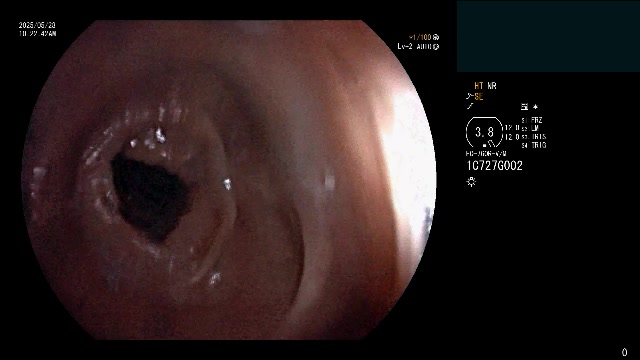Click the HT indicator in orange
Viewport: 640px width, 360px height.
pos(479,86)
